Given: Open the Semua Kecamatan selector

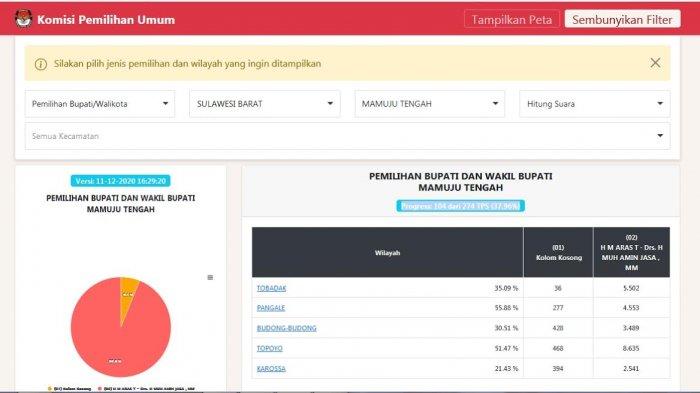Looking at the screenshot, I should click(x=347, y=136).
